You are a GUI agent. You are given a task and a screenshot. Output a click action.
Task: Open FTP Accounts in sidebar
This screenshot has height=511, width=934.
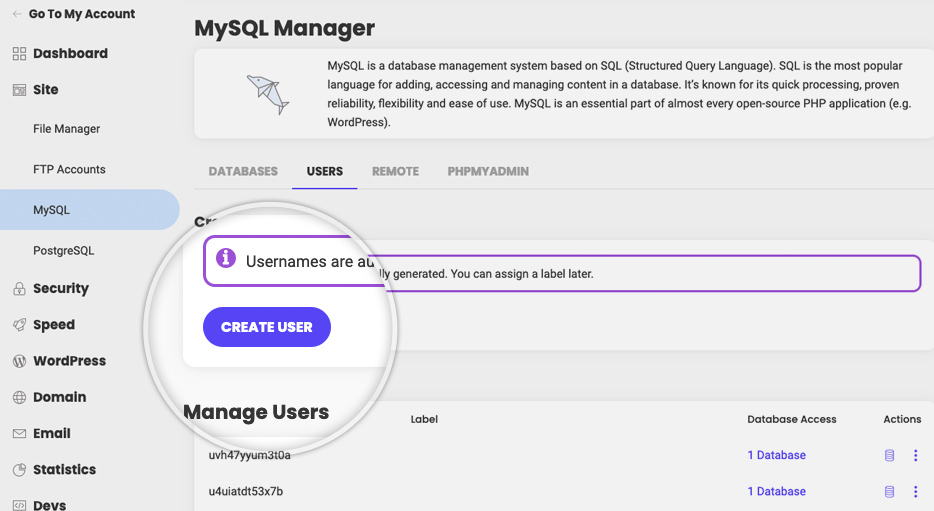point(69,169)
